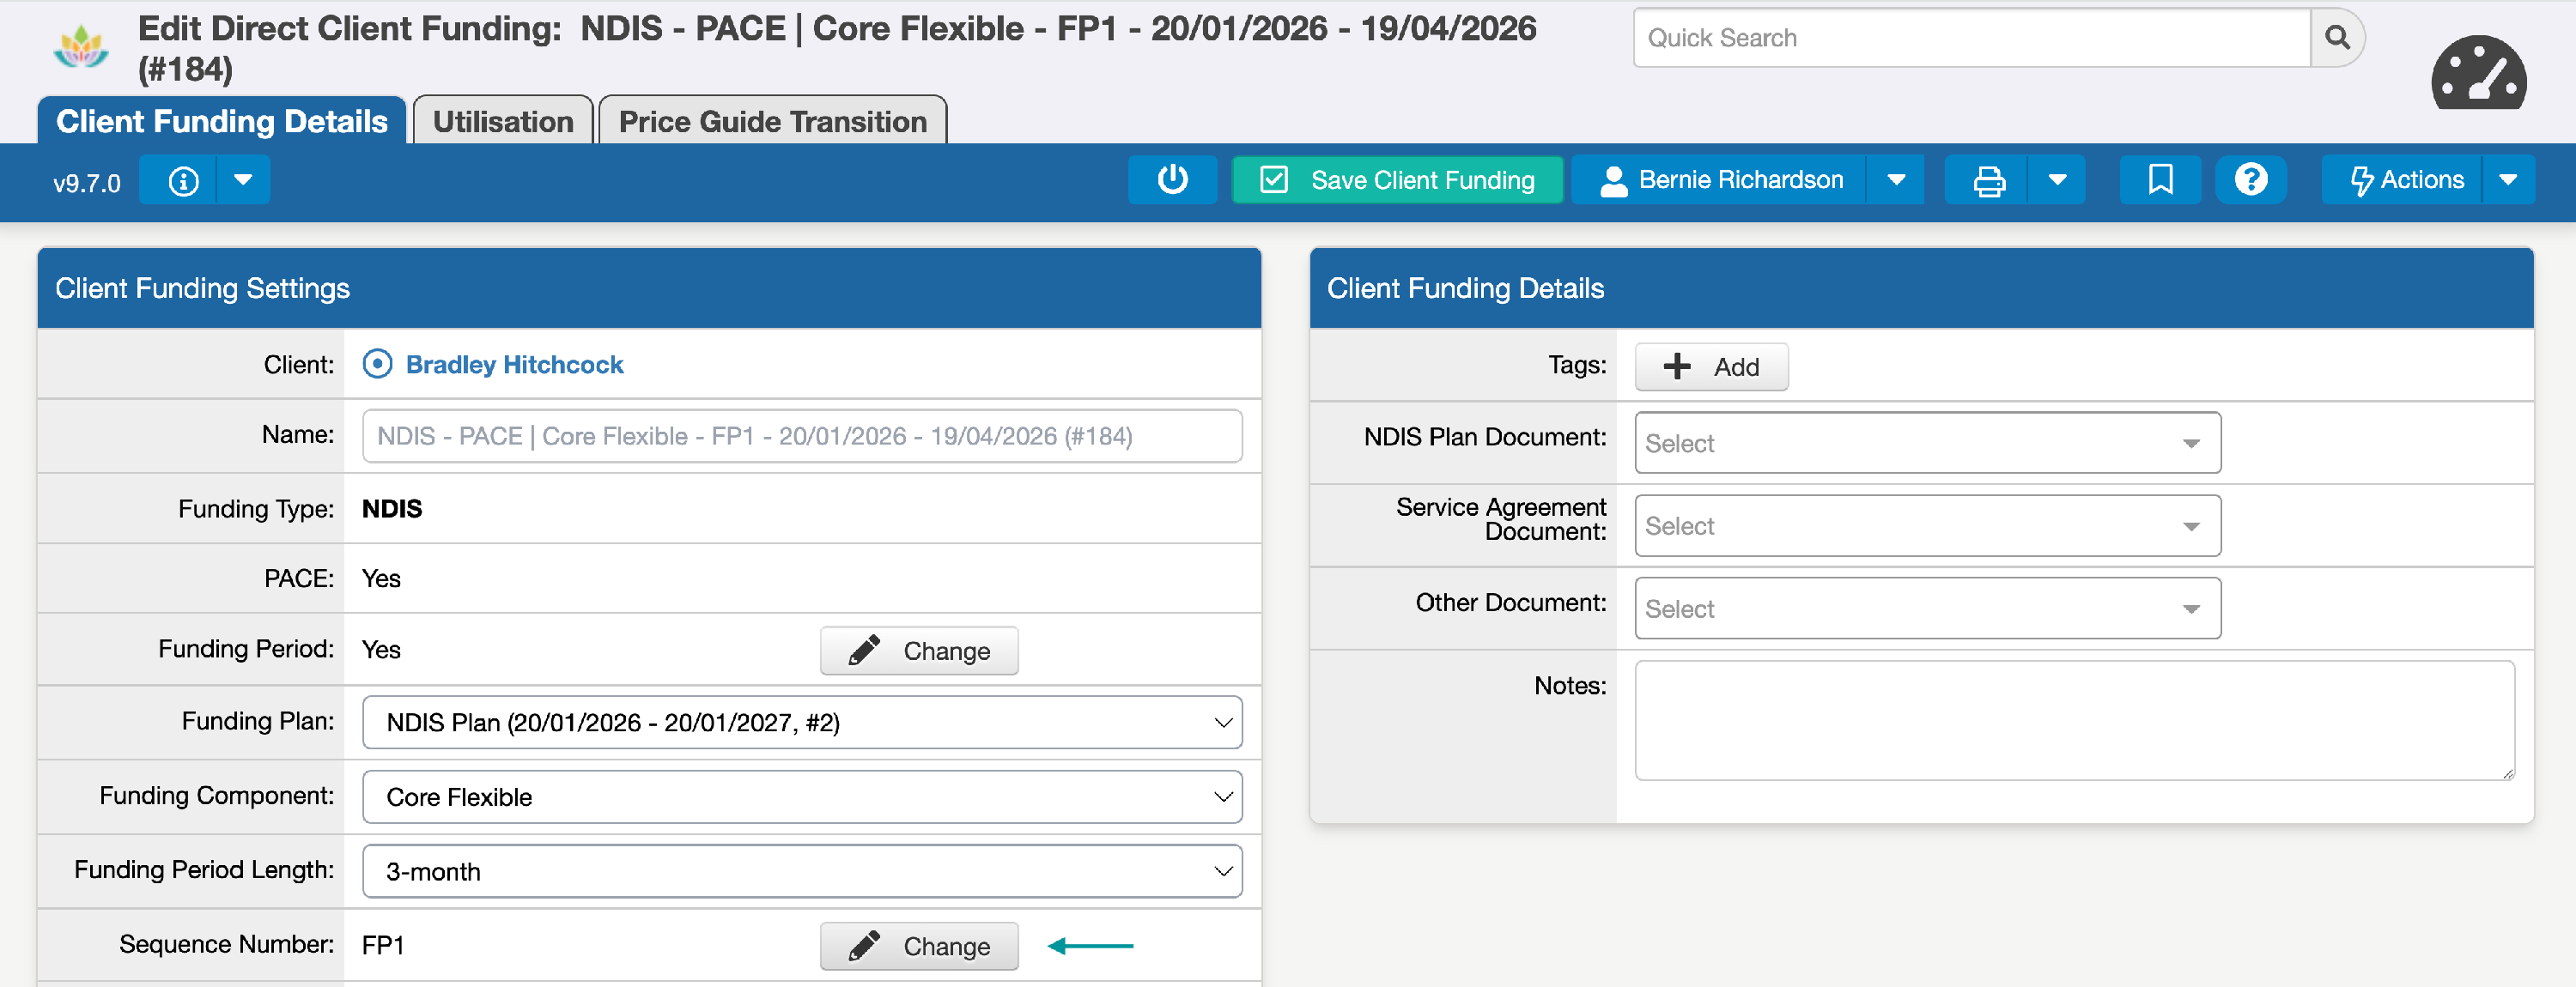Open the NDIS Plan Document select

click(1926, 443)
